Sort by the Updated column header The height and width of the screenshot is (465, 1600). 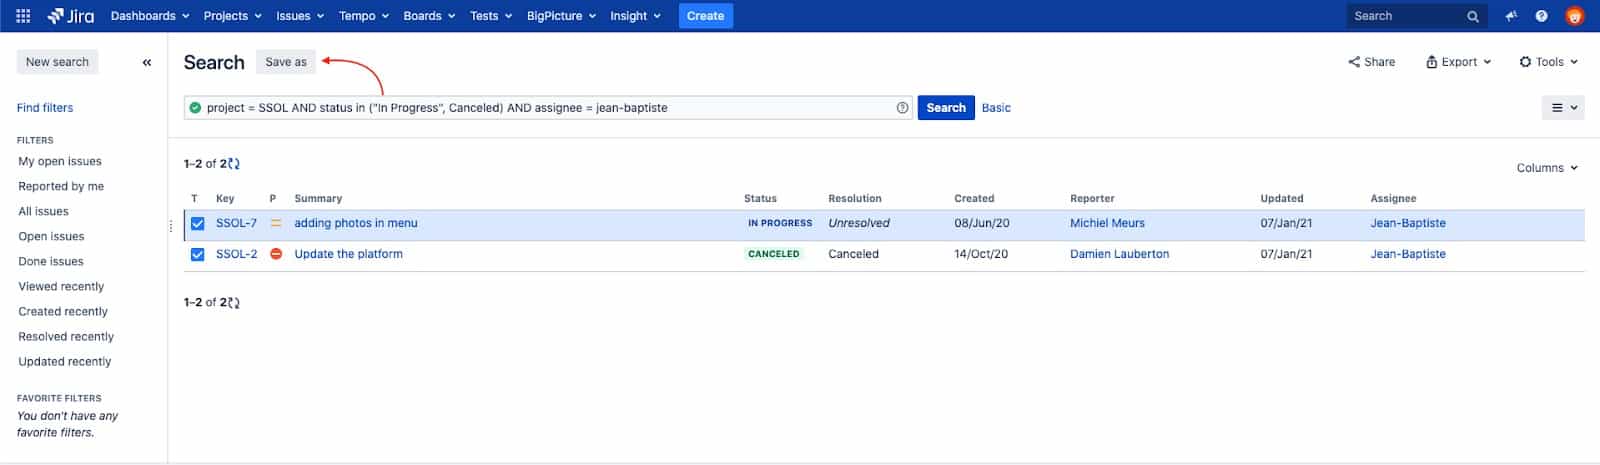1282,199
